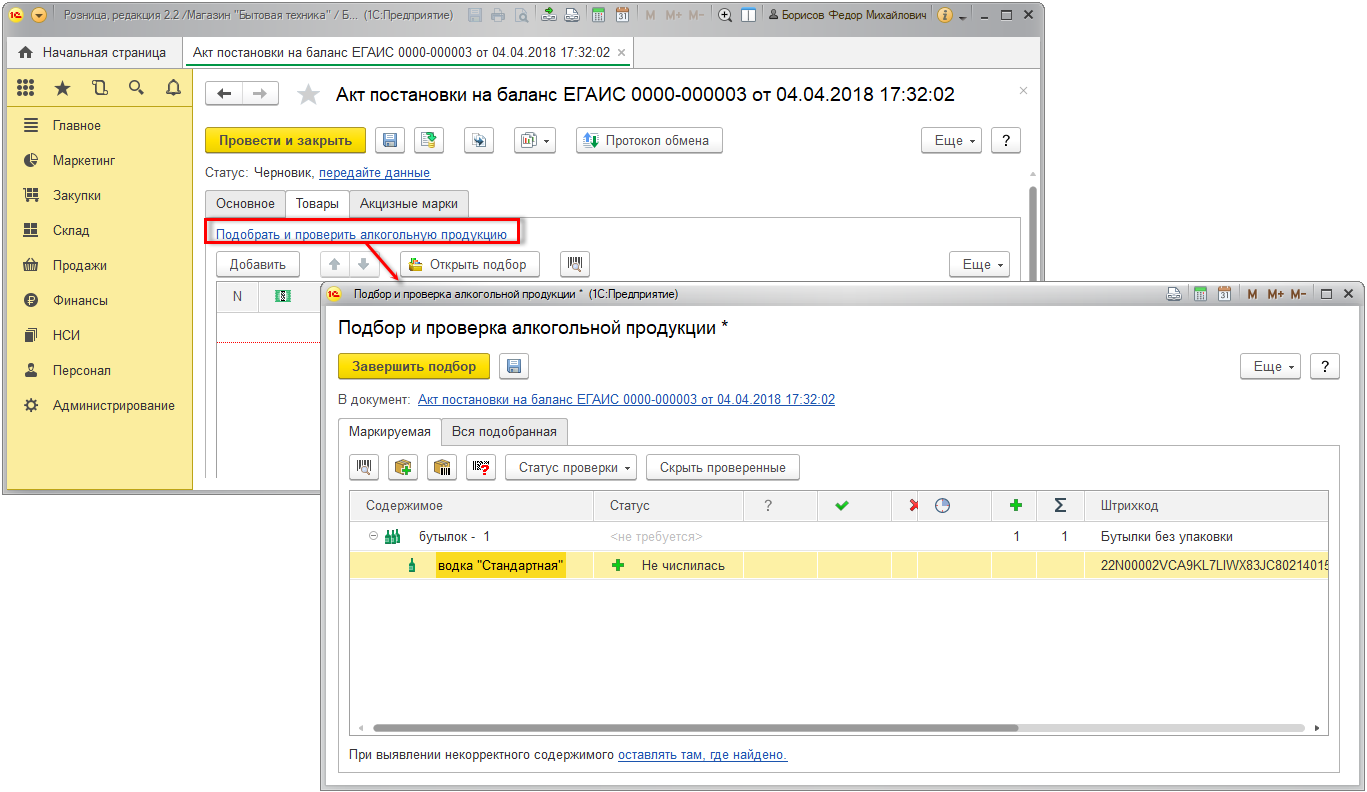The width and height of the screenshot is (1367, 792).
Task: Open the Search magnifier in sidebar header
Action: [136, 88]
